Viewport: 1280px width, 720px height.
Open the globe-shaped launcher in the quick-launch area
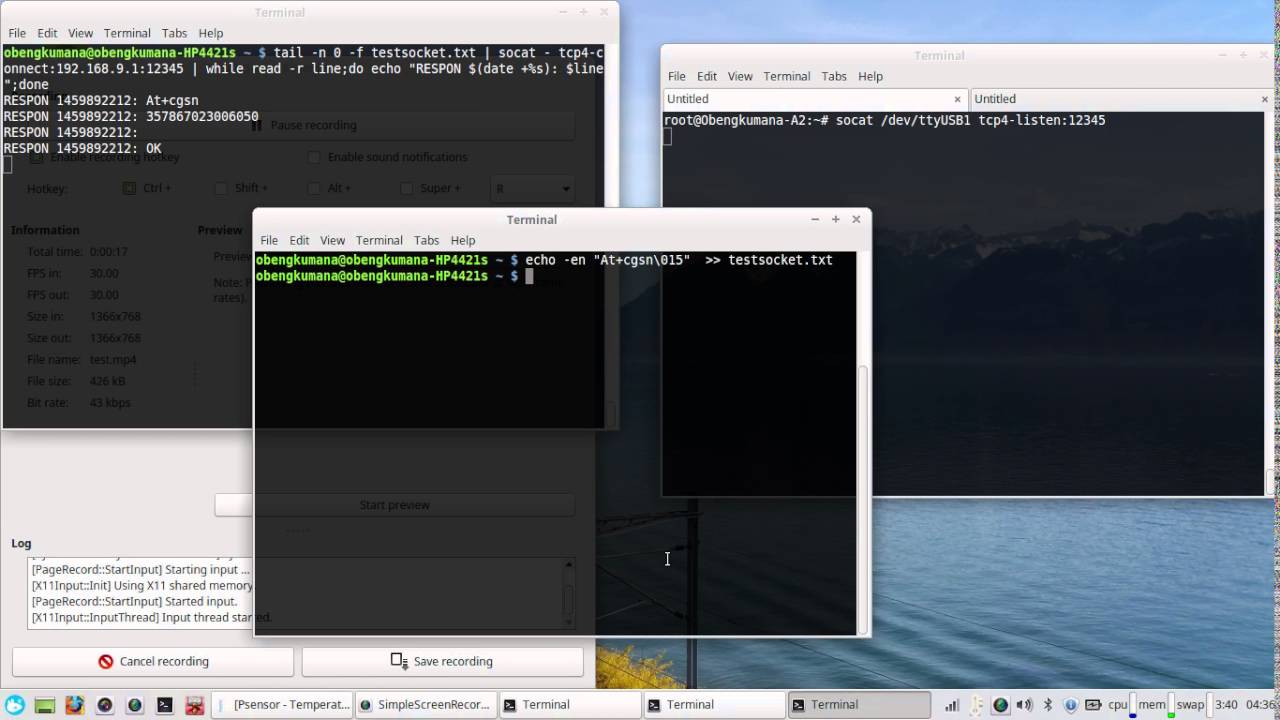point(134,705)
